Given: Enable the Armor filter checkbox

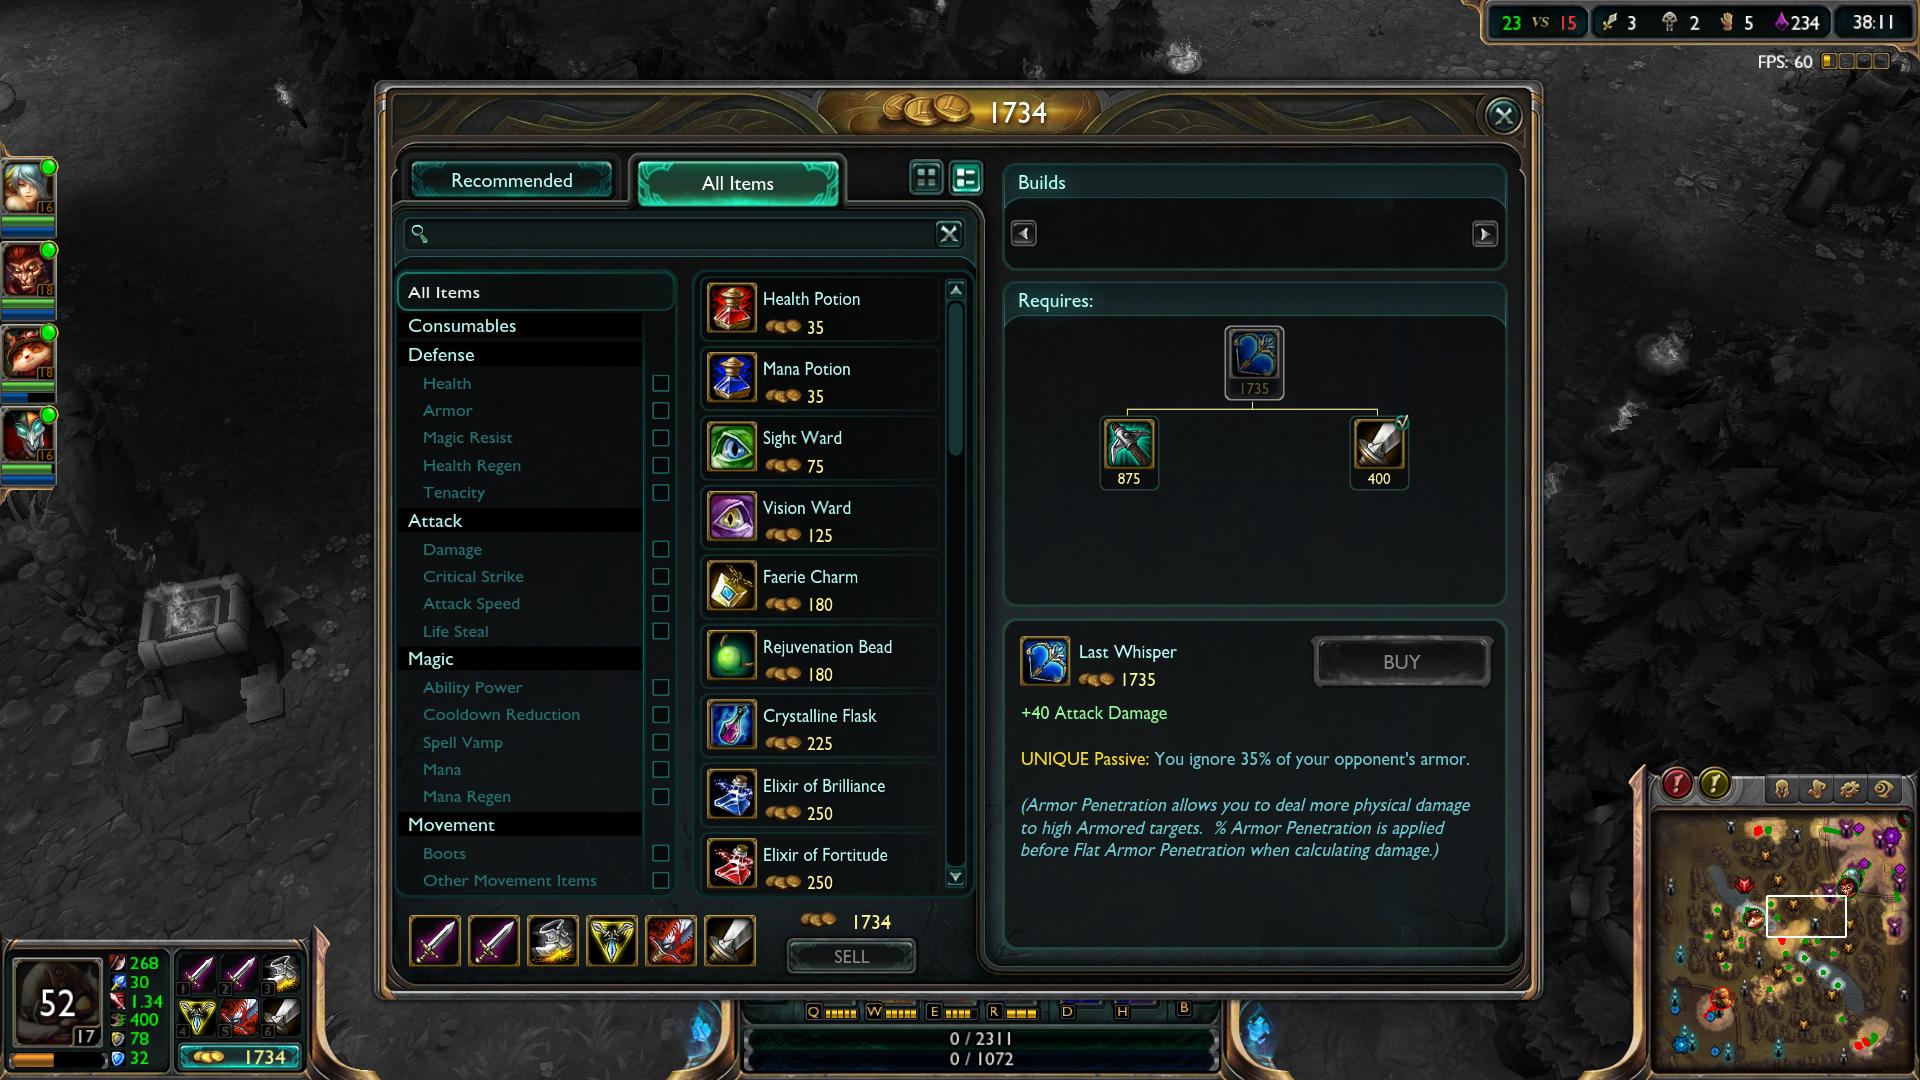Looking at the screenshot, I should 660,411.
